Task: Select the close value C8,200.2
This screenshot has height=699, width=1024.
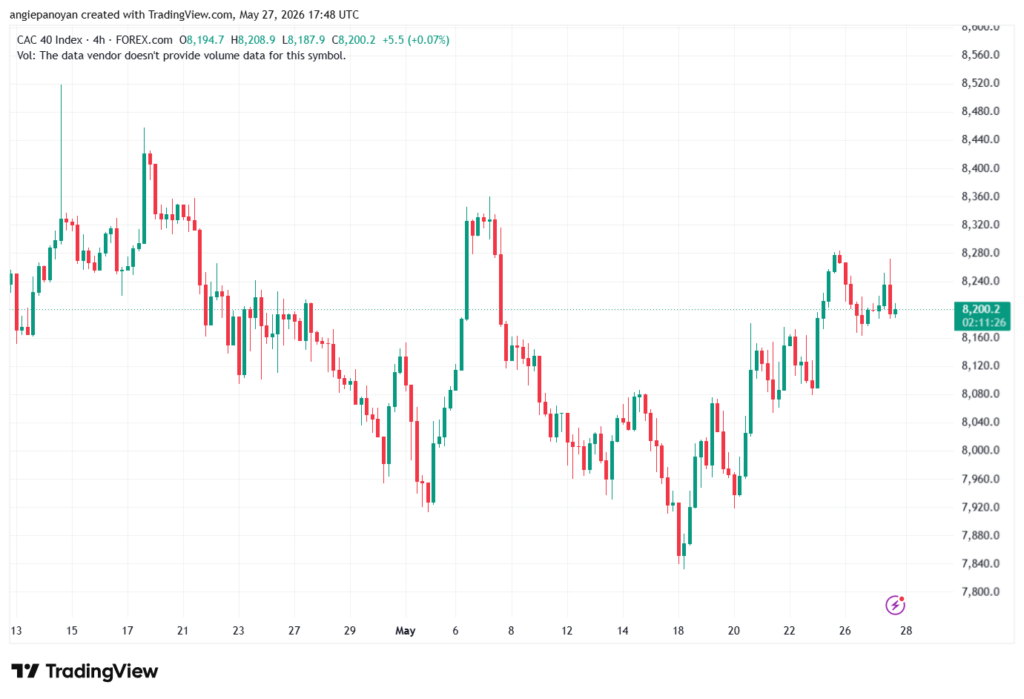Action: tap(353, 40)
